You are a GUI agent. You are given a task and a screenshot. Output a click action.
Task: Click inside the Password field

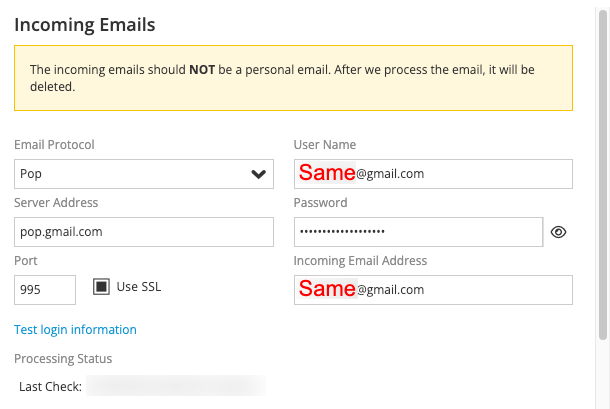coord(418,232)
